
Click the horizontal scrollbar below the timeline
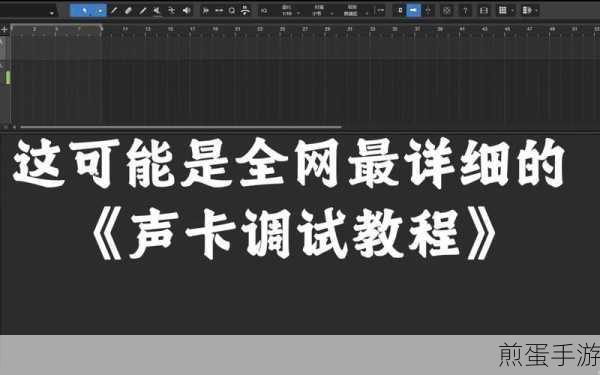click(x=181, y=127)
